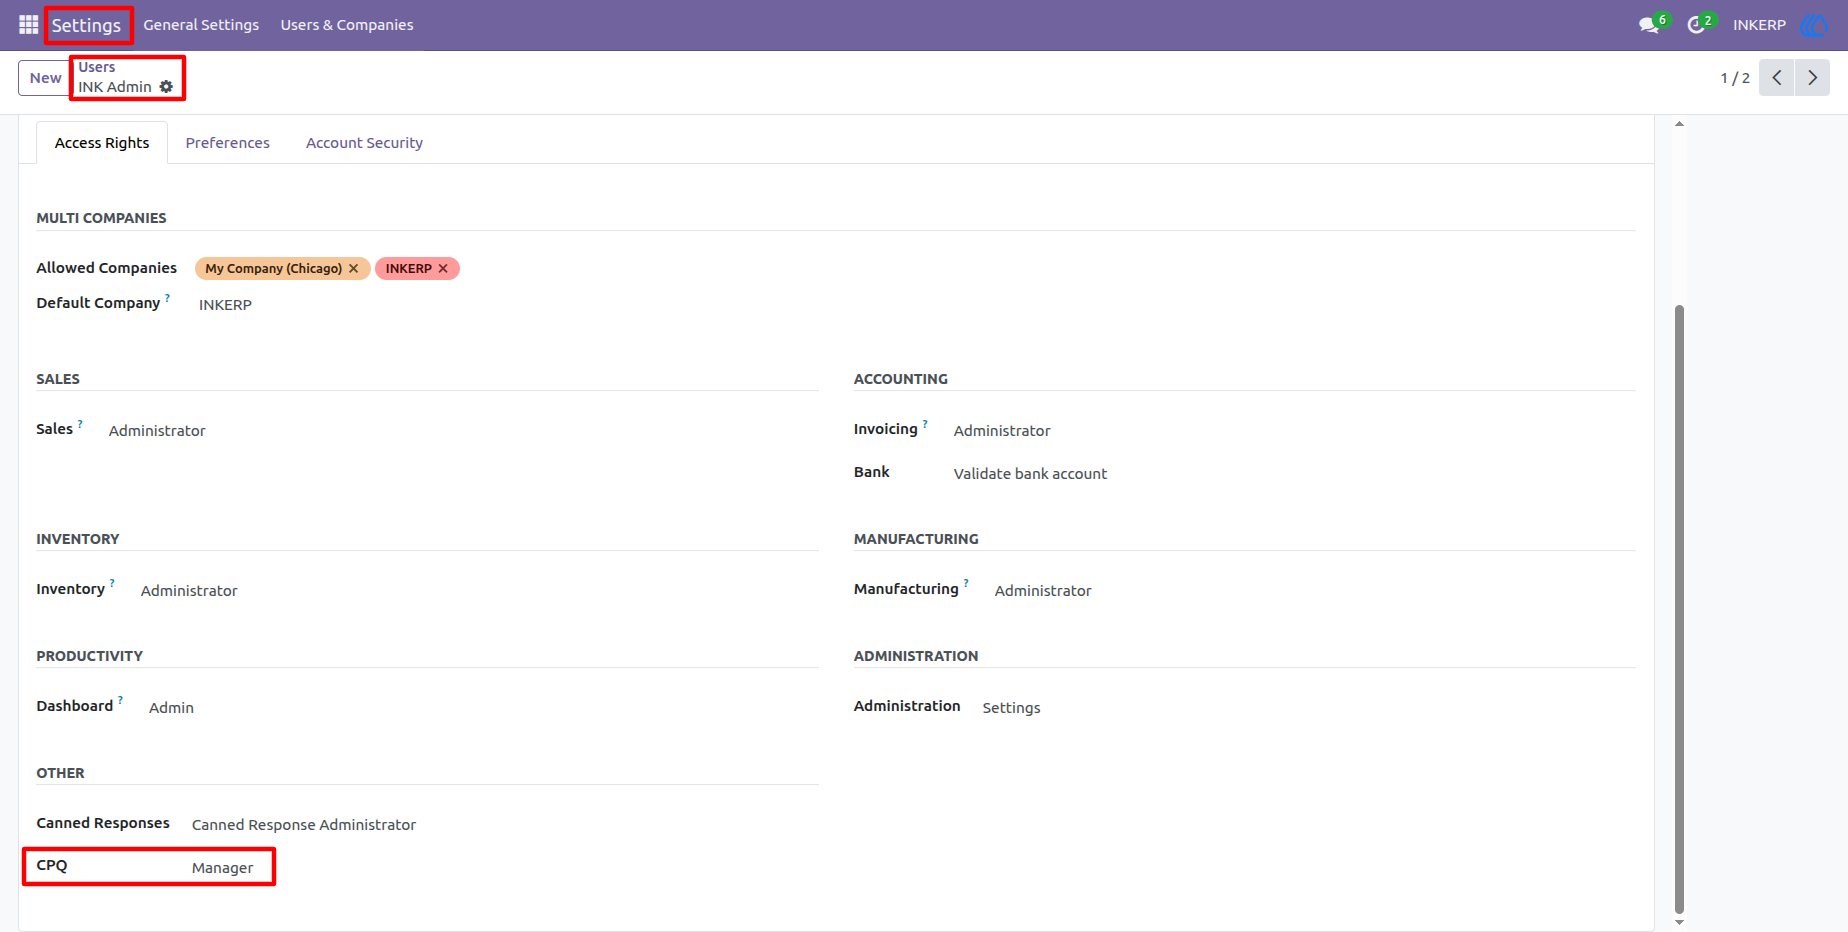Click the user avatar icon
1848x932 pixels.
[1813, 25]
